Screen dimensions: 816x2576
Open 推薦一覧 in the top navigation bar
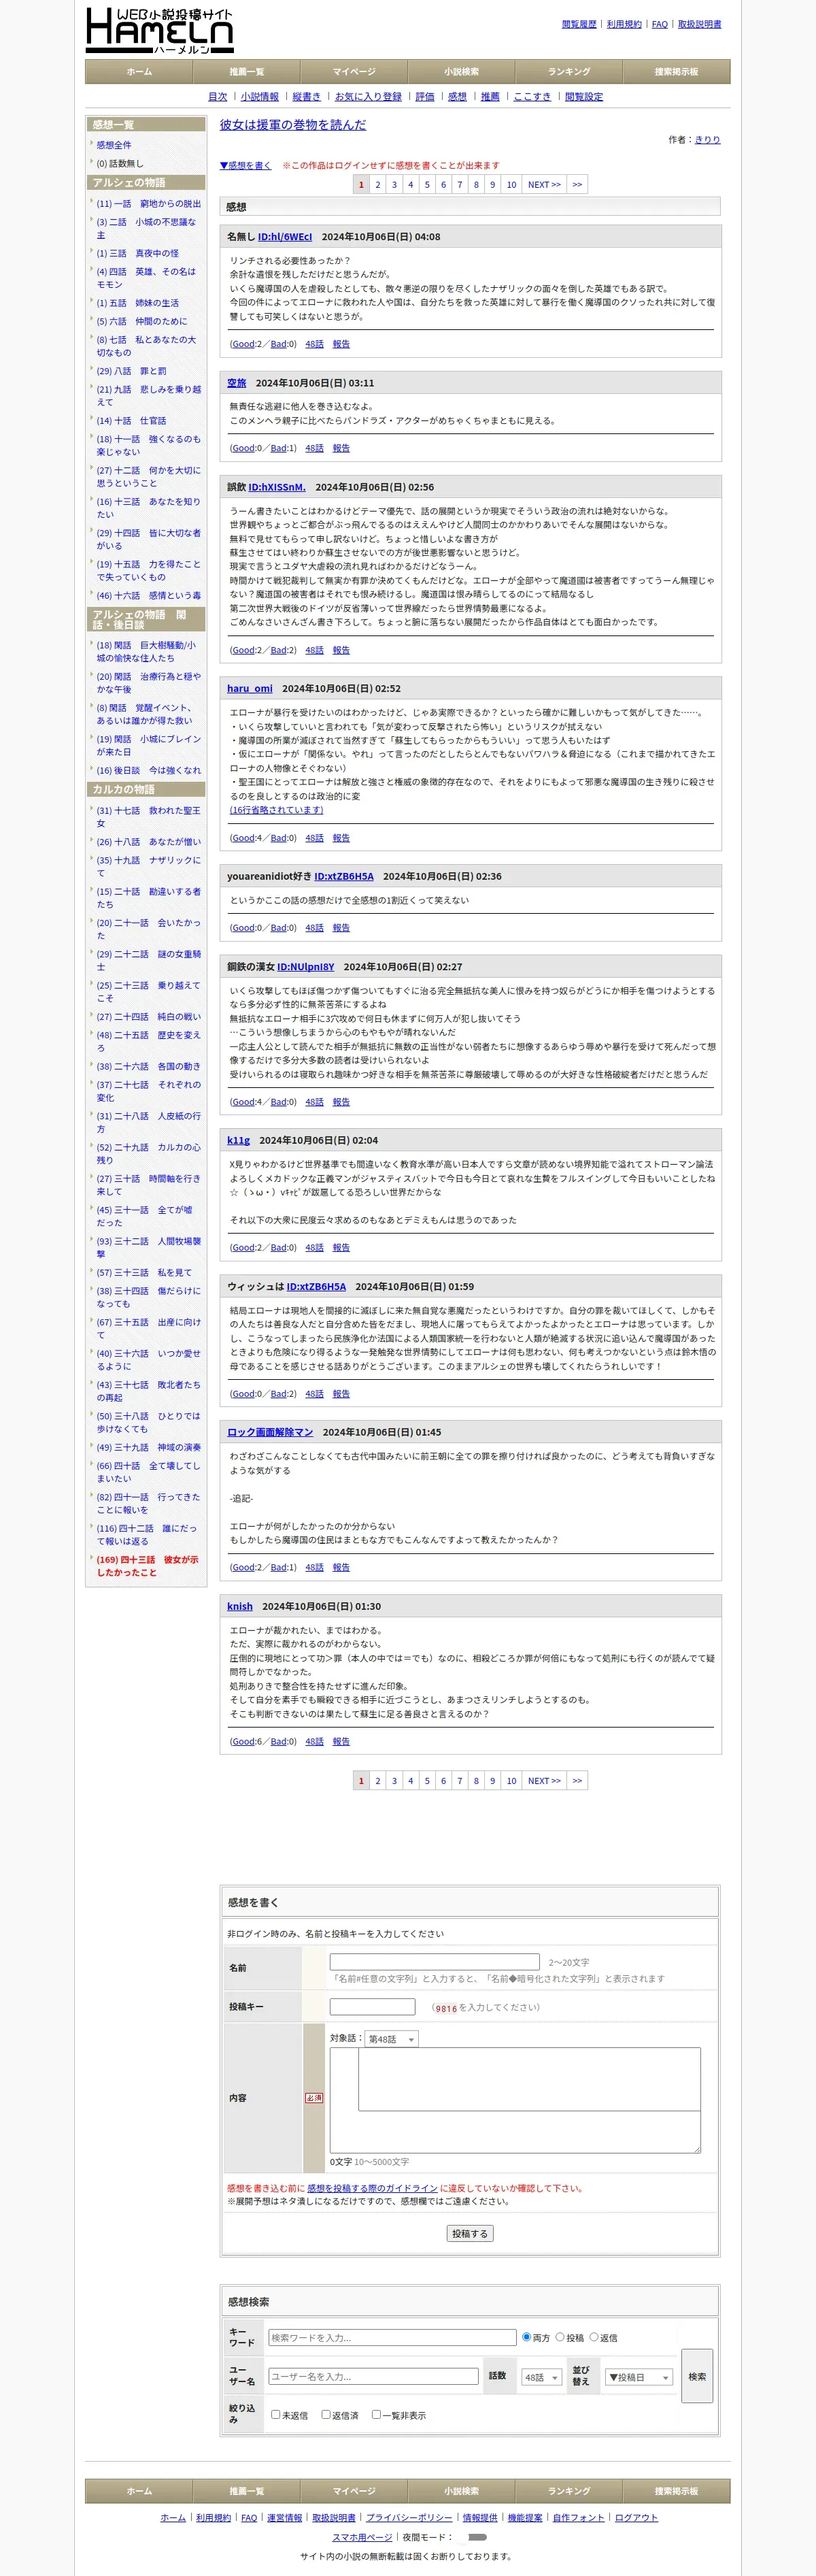[247, 72]
